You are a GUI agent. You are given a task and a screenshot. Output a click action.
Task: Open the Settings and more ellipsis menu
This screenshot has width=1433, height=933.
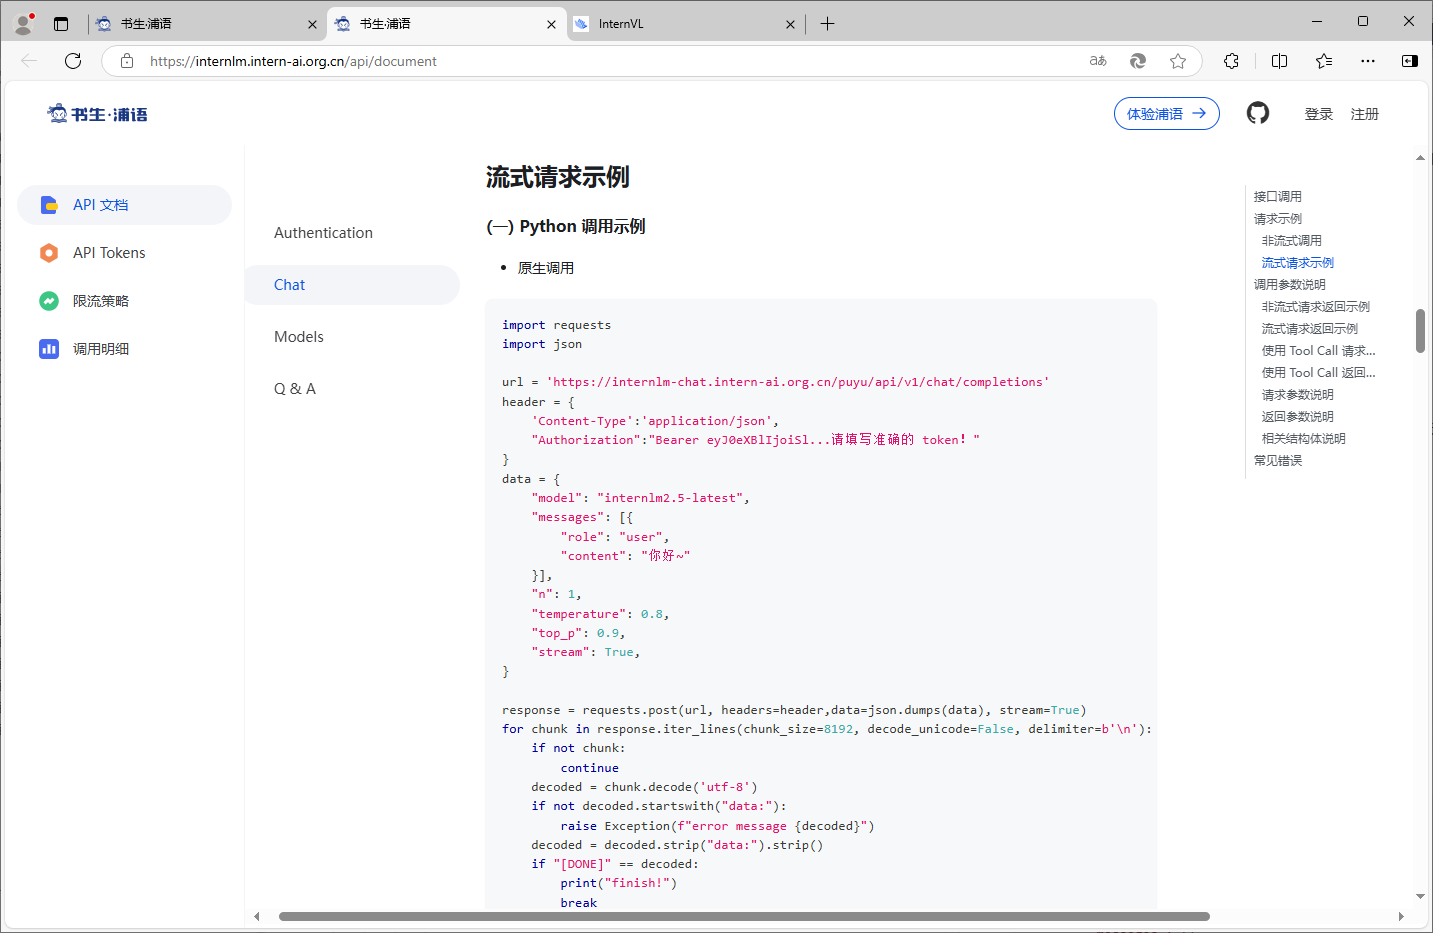point(1368,61)
